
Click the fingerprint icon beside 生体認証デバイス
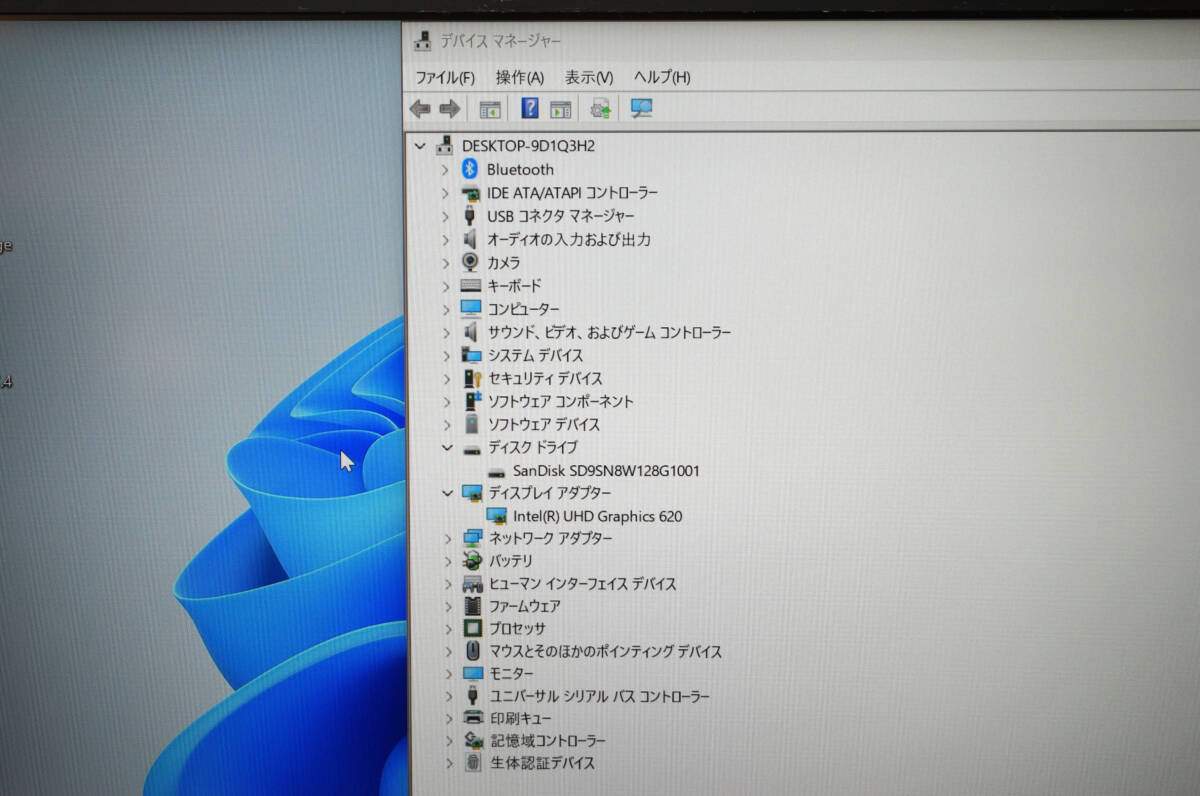[x=474, y=763]
